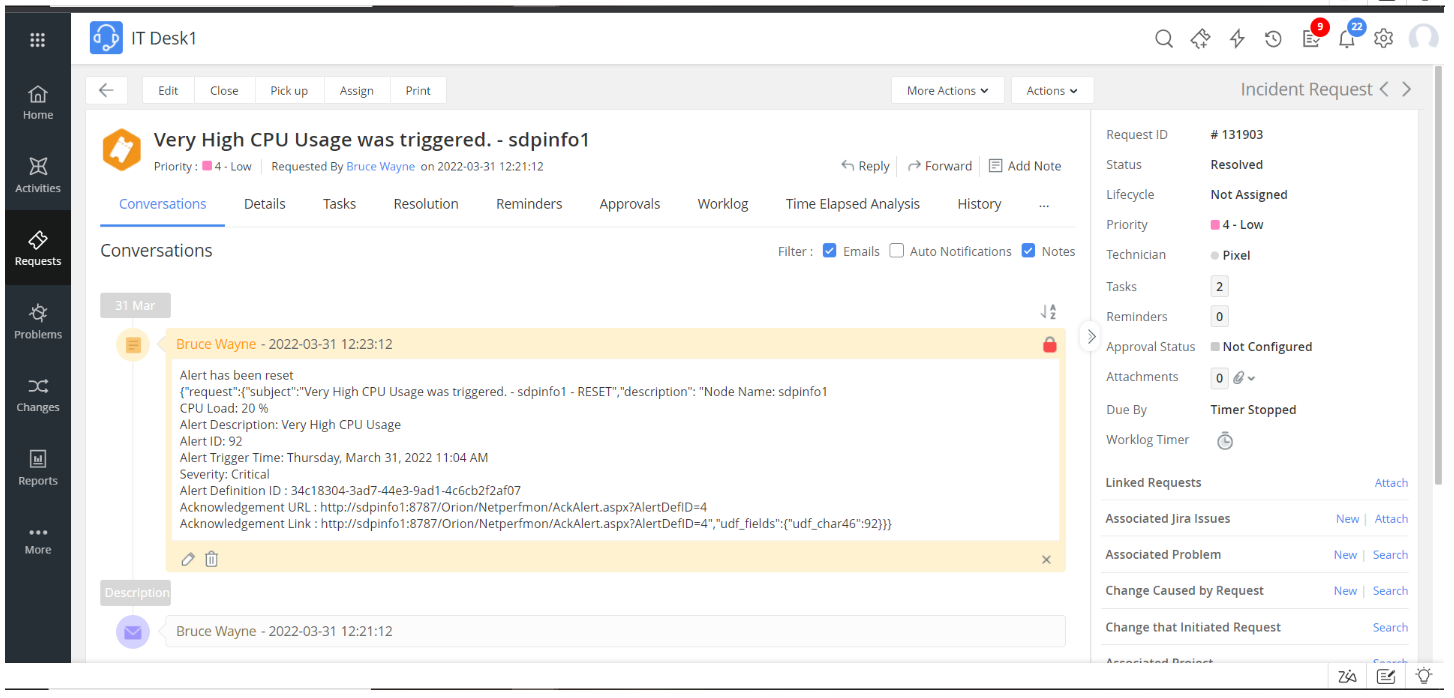Click the back arrow button
The image size is (1454, 698).
(x=106, y=90)
